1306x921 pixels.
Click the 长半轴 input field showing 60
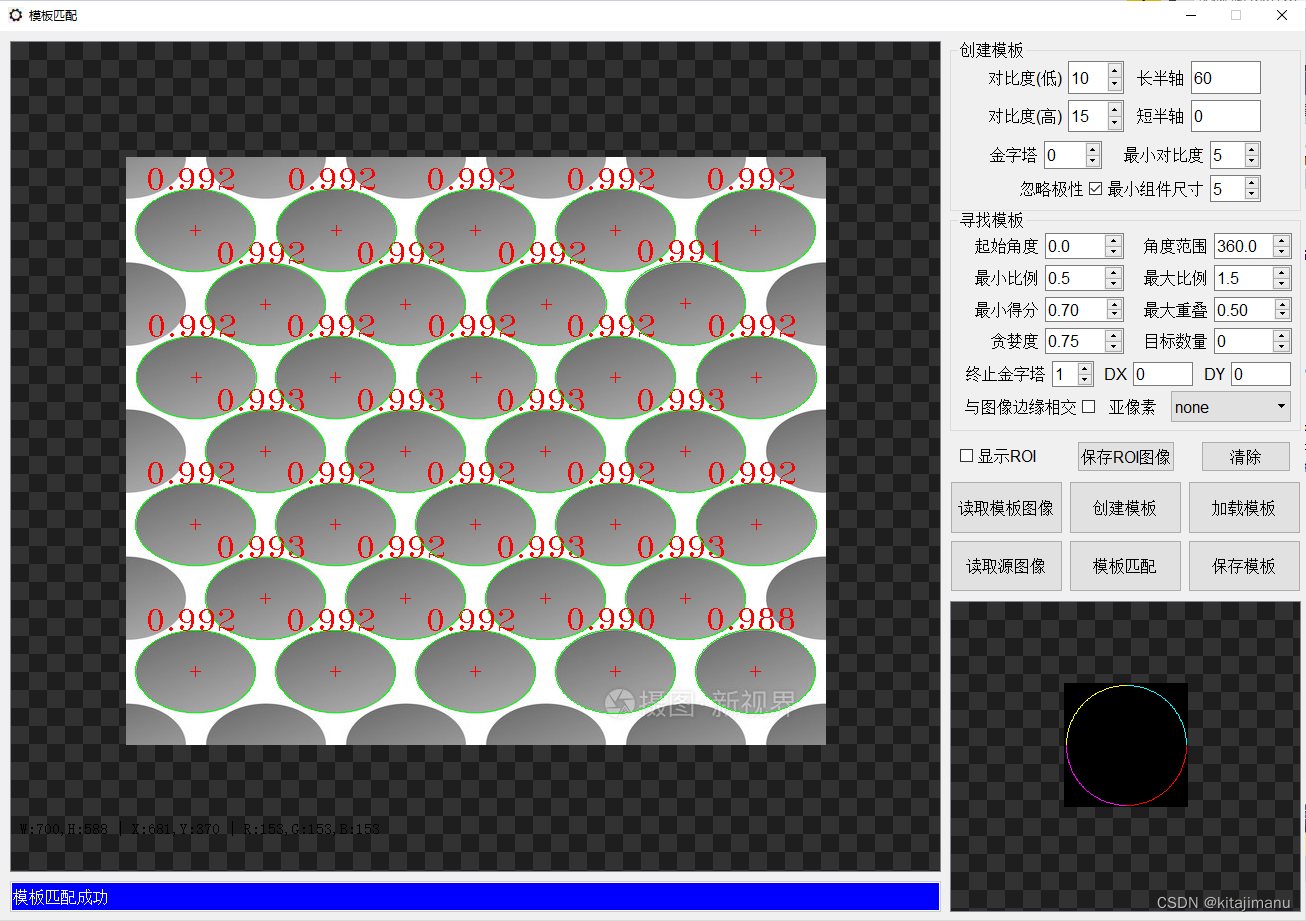coord(1225,77)
